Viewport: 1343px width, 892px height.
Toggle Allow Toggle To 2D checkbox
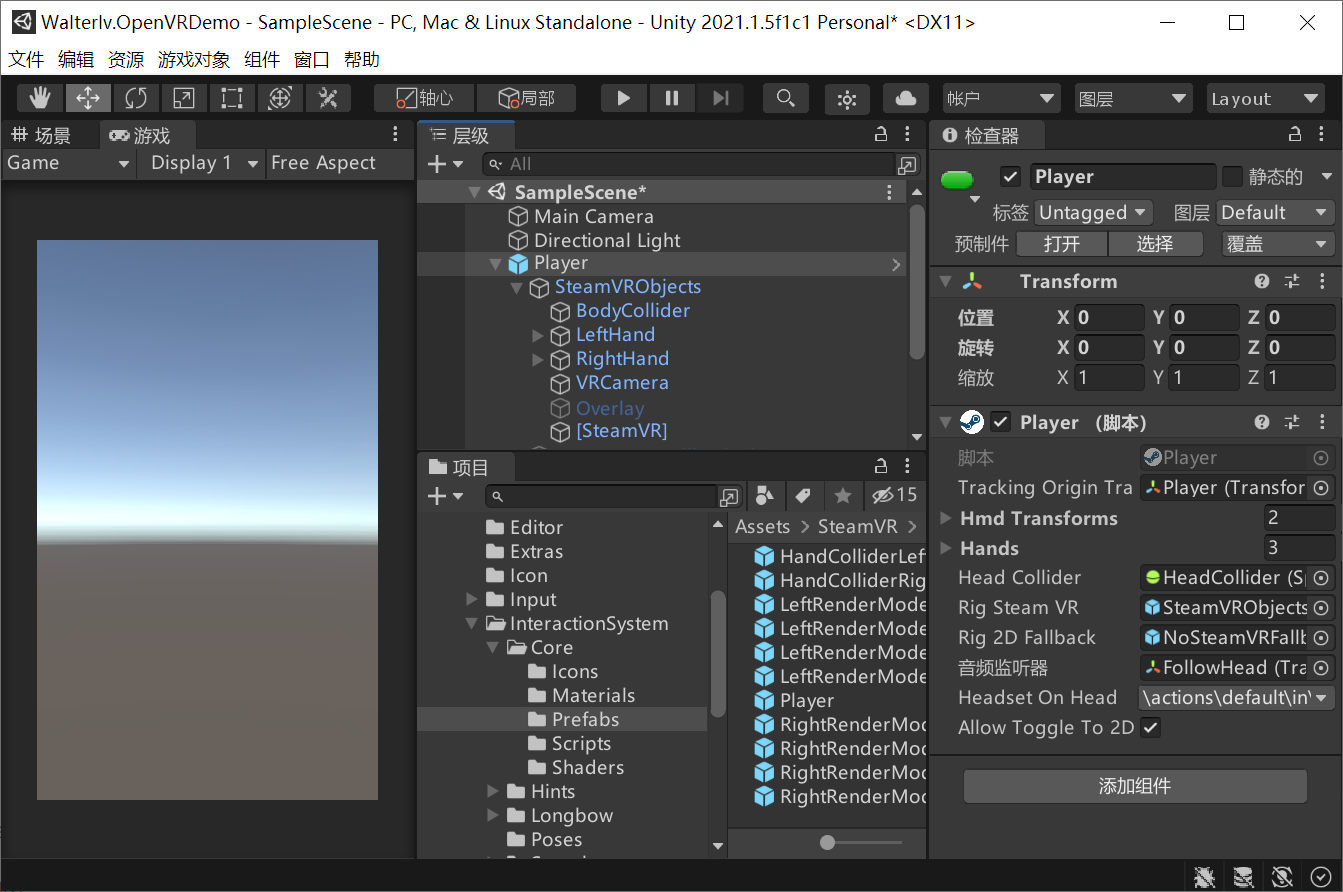[1151, 727]
